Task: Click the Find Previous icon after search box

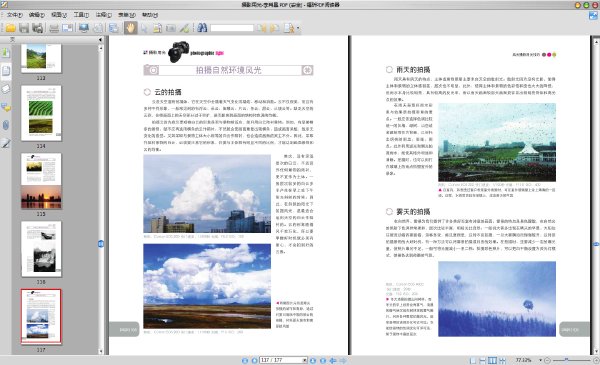Action: [261, 28]
